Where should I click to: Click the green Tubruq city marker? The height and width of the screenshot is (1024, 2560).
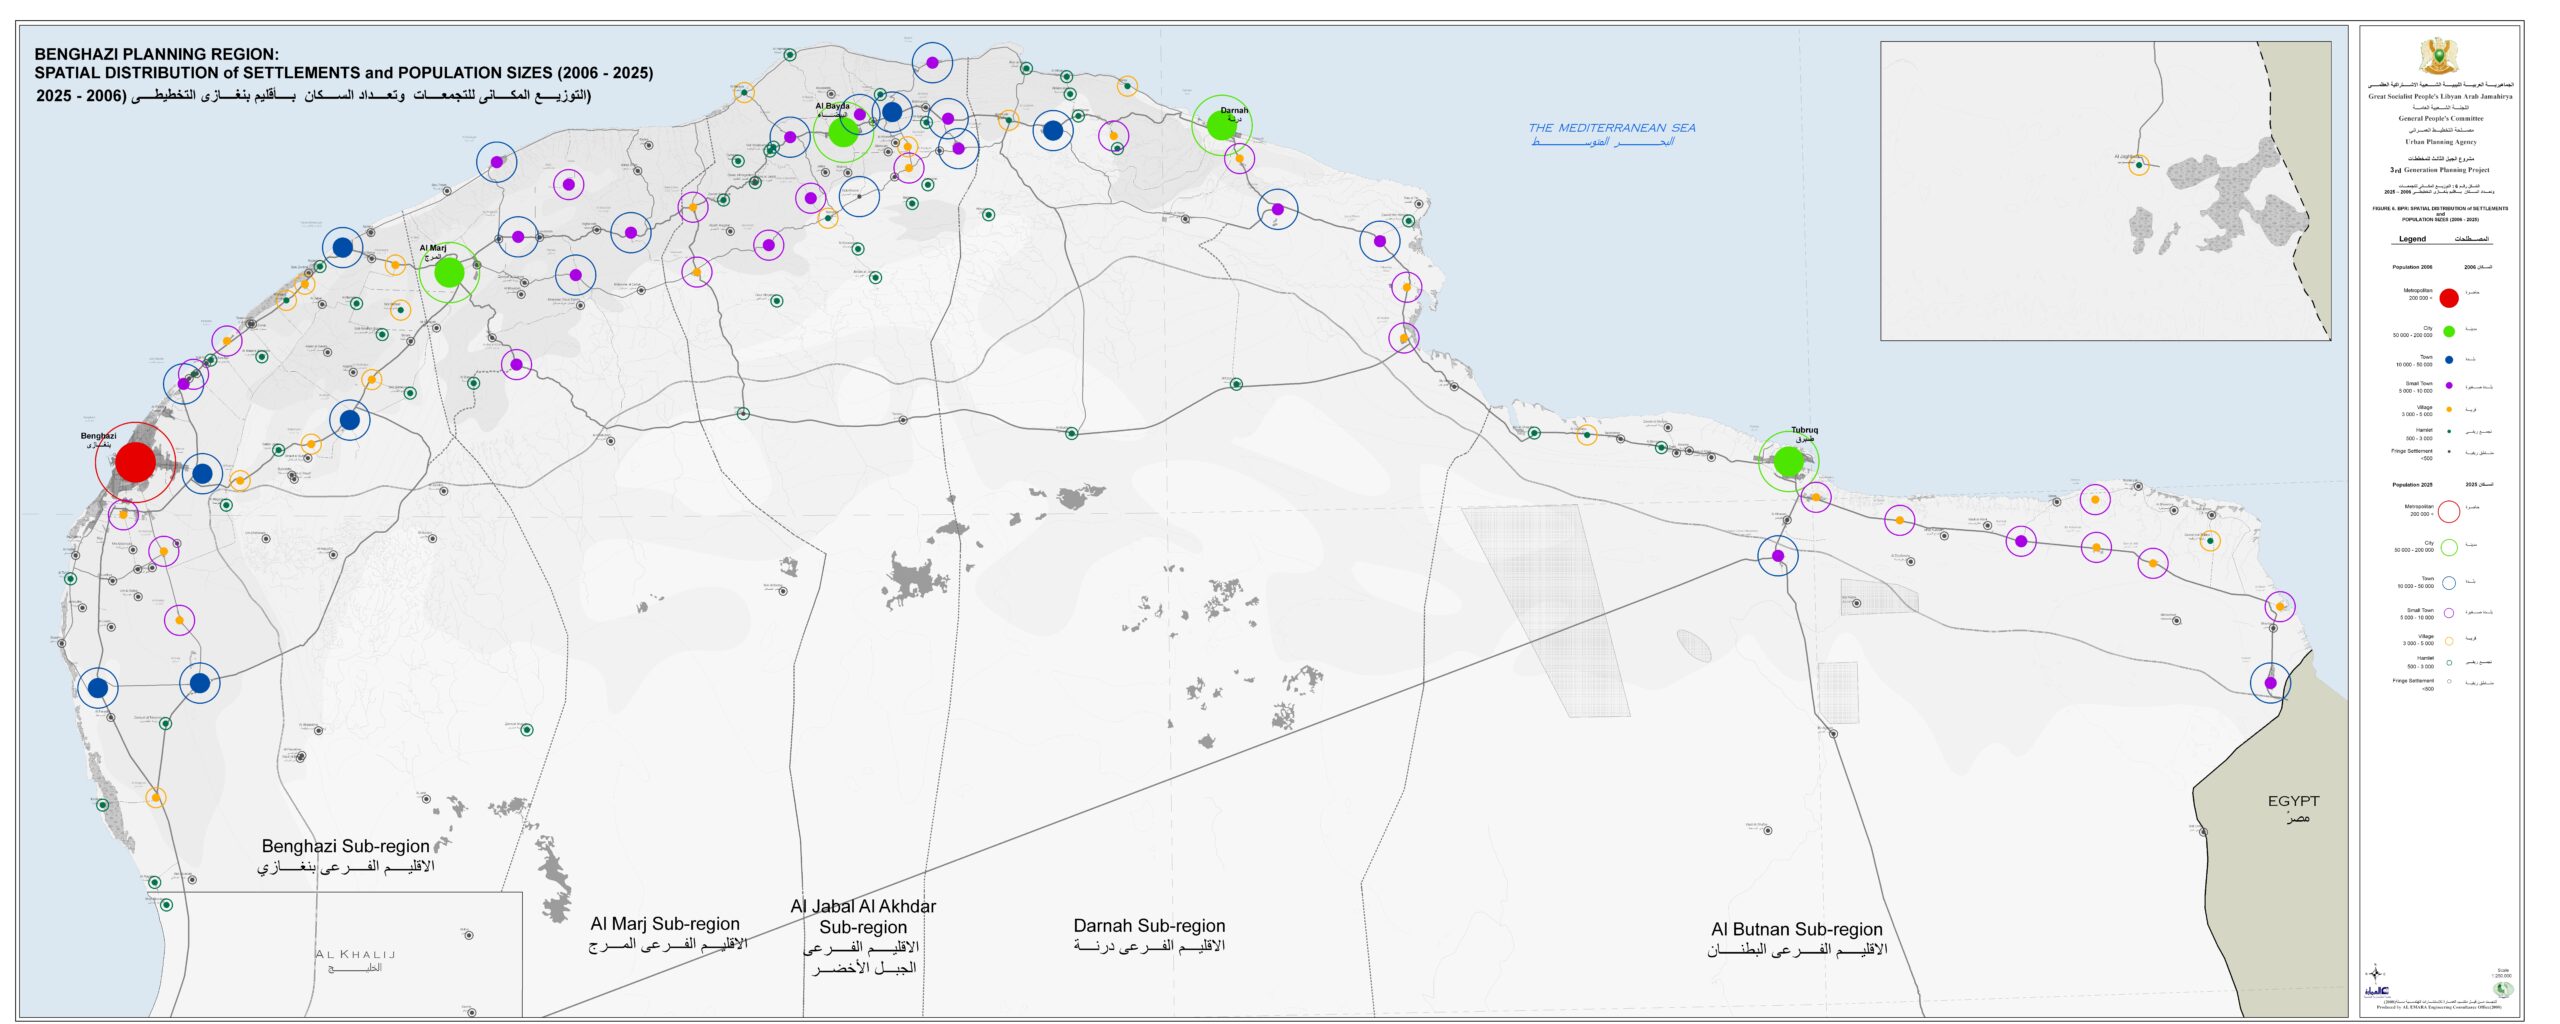[1788, 461]
